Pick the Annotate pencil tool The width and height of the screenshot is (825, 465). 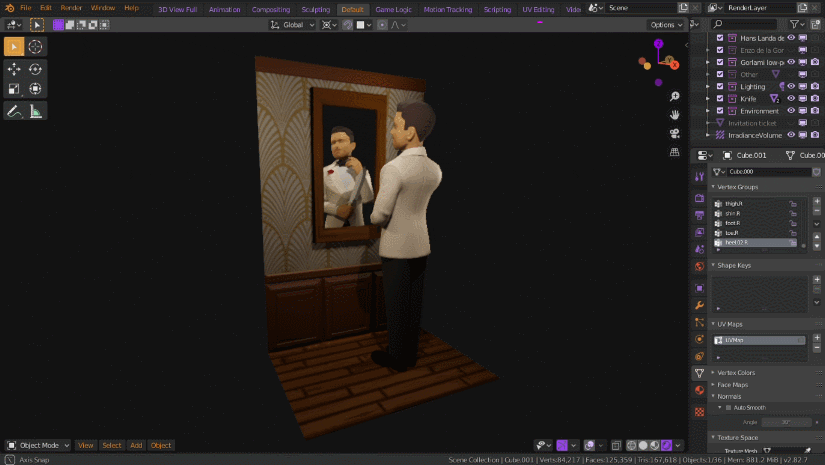tap(14, 111)
